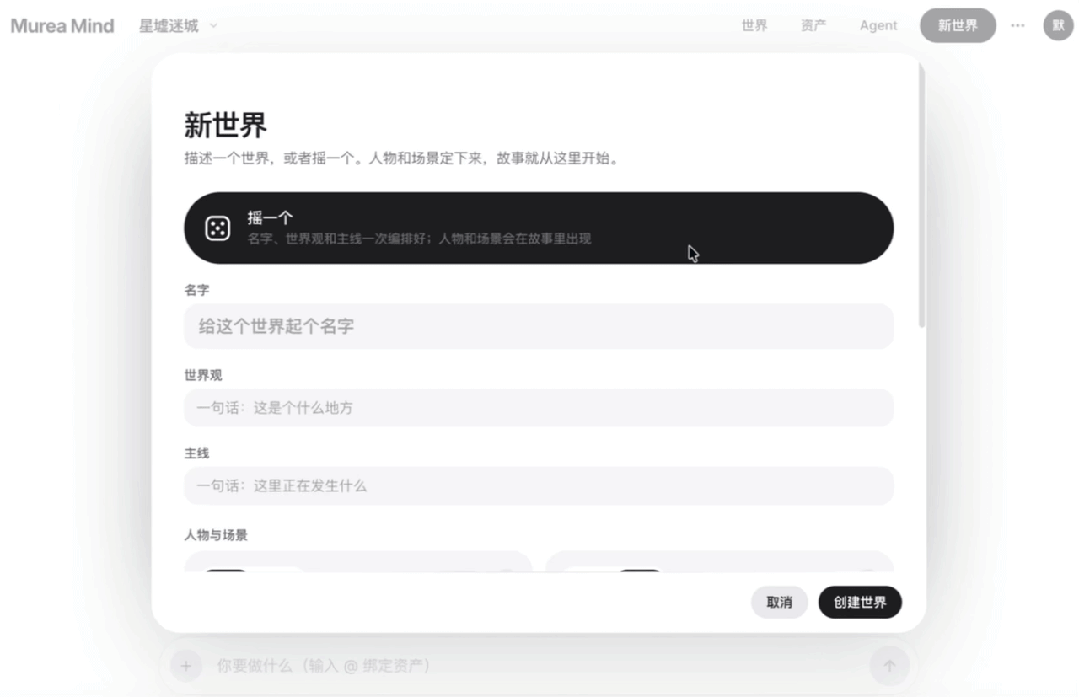Screen dimensions: 1079x697
Task: Click the 新世界 dialog heading
Action: pyautogui.click(x=225, y=125)
